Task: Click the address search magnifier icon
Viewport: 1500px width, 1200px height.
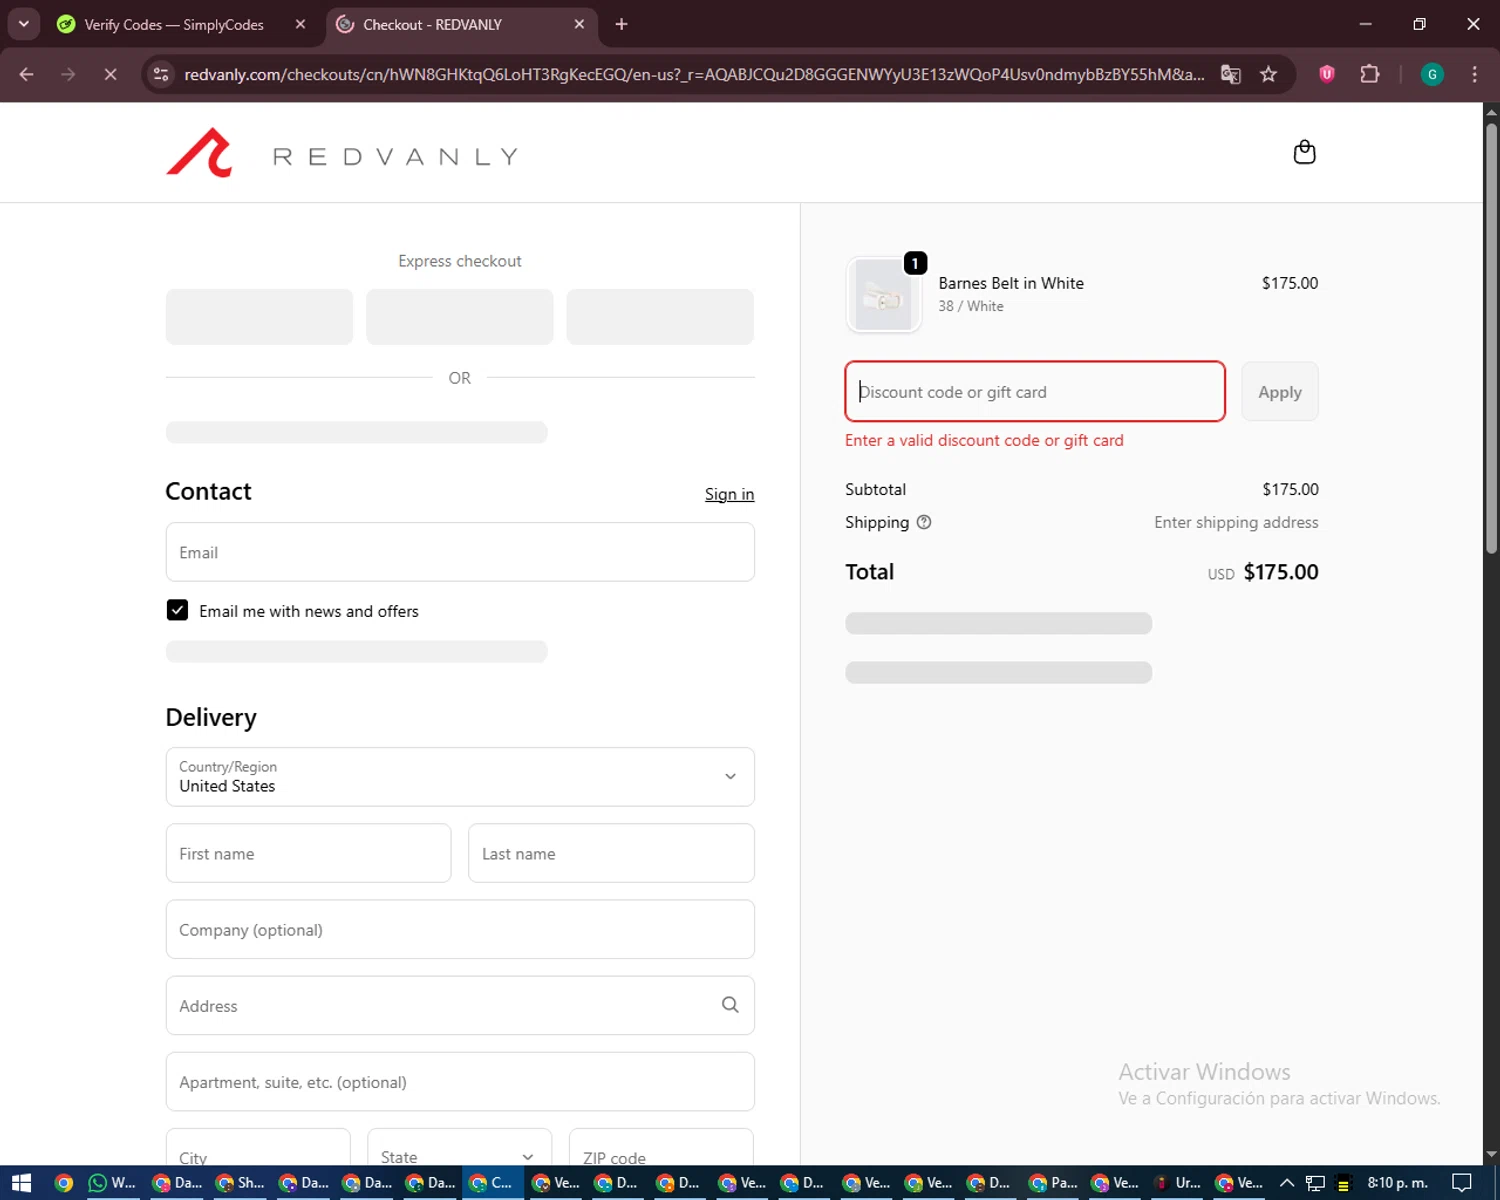Action: (730, 1005)
